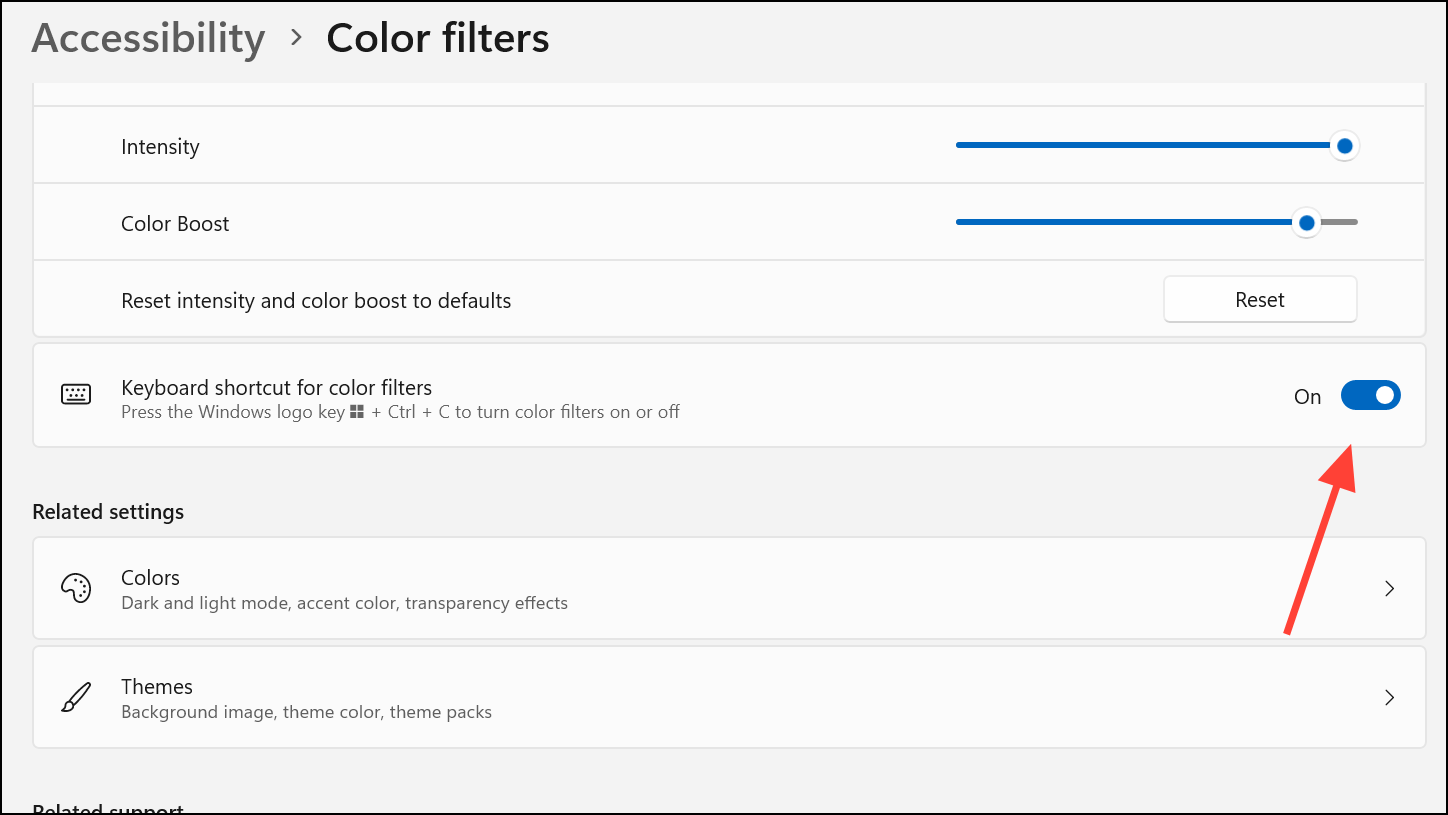Click the Colors palette icon
1448x815 pixels.
click(76, 588)
